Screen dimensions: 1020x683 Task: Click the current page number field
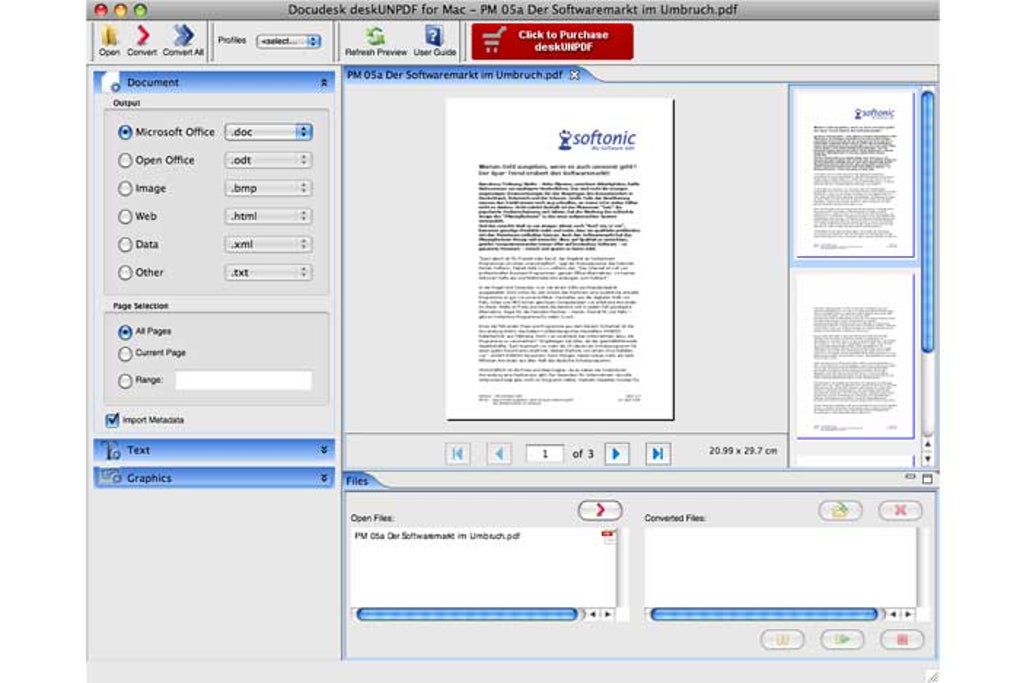coord(544,453)
